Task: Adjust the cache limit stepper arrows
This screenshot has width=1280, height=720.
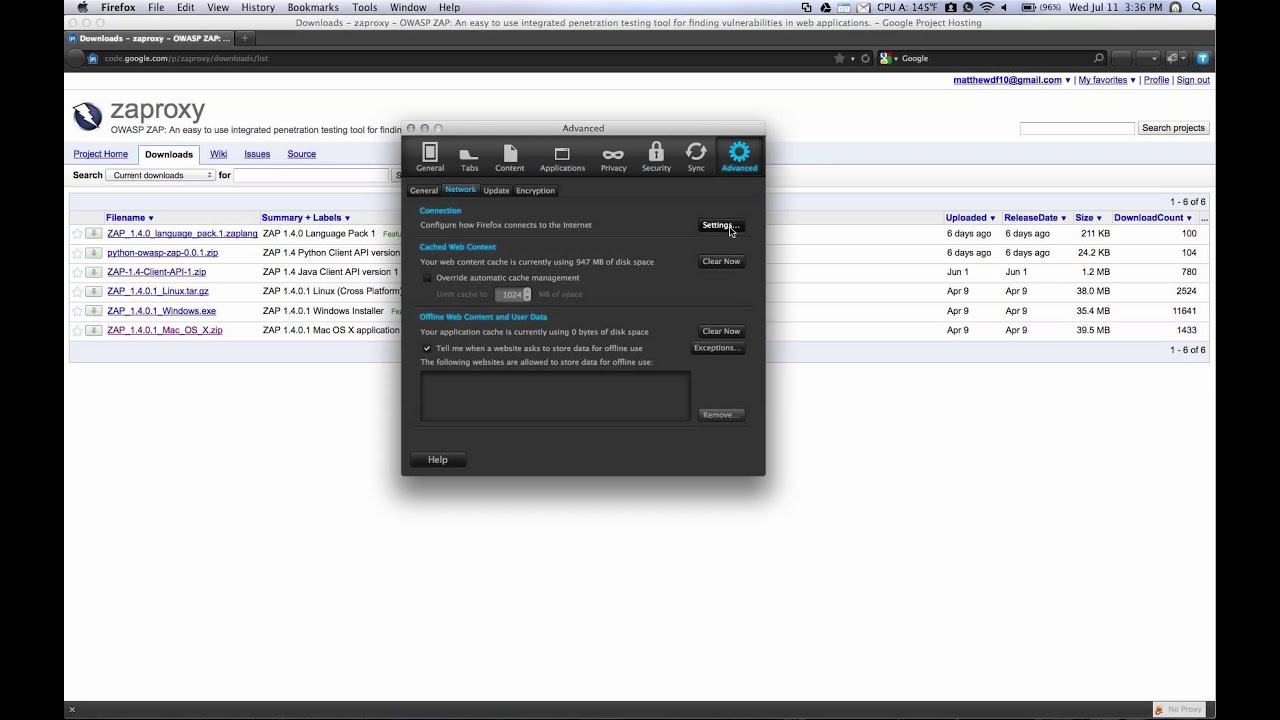Action: [x=527, y=295]
